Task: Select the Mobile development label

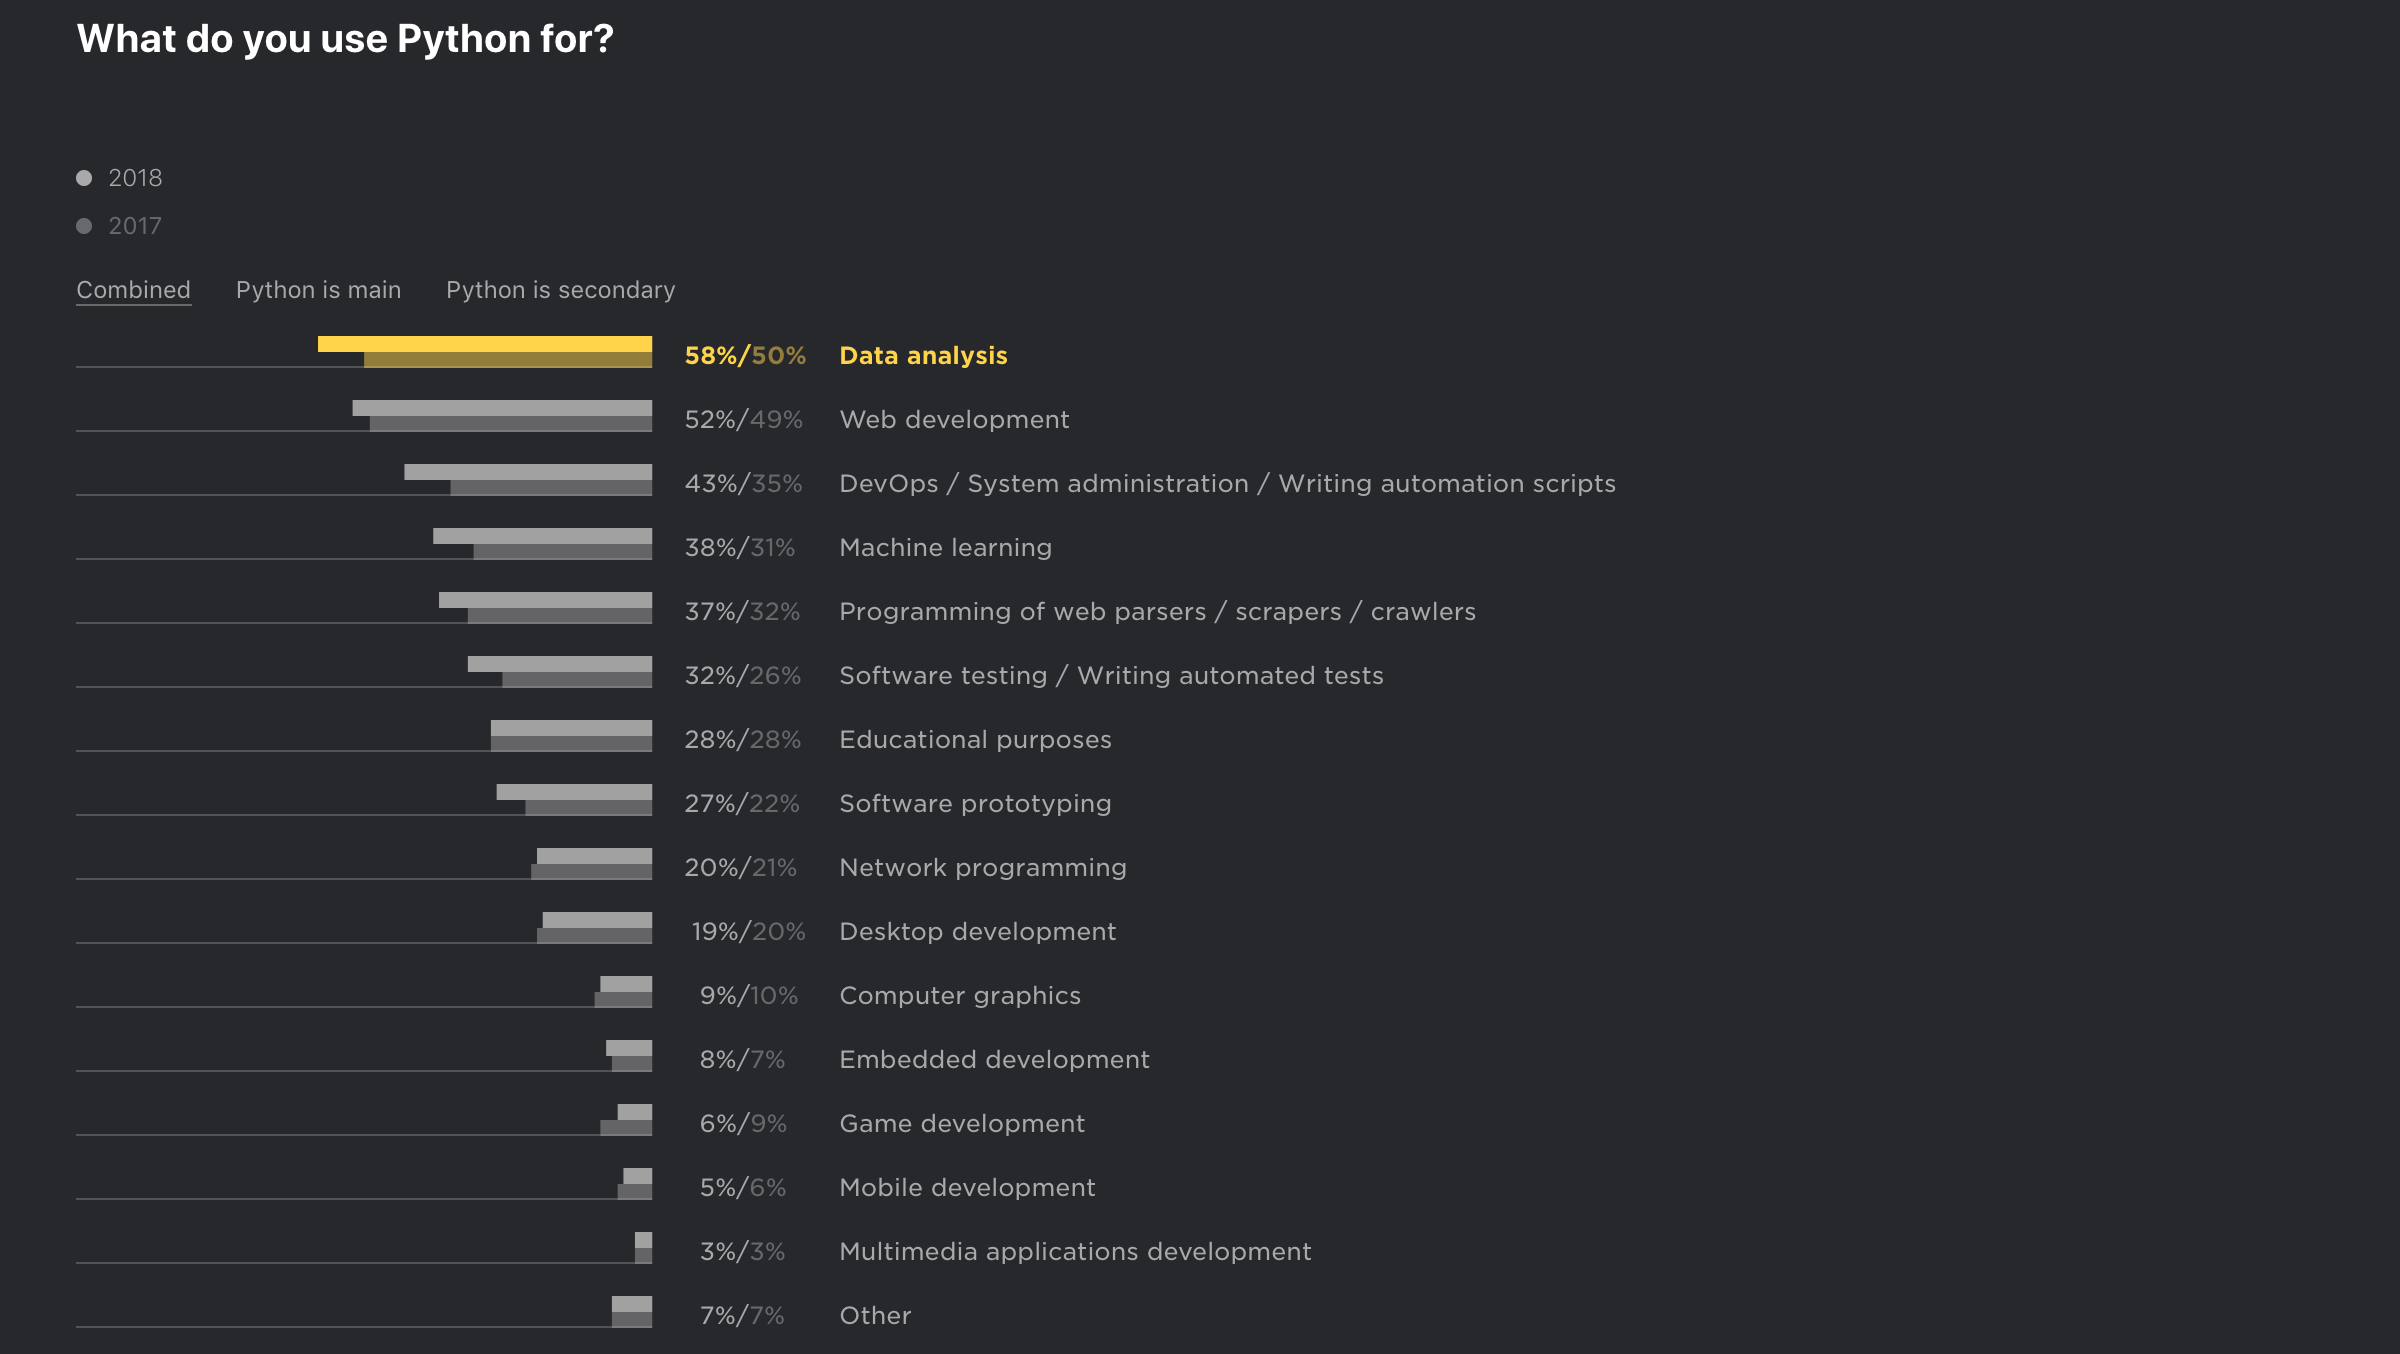Action: click(967, 1188)
